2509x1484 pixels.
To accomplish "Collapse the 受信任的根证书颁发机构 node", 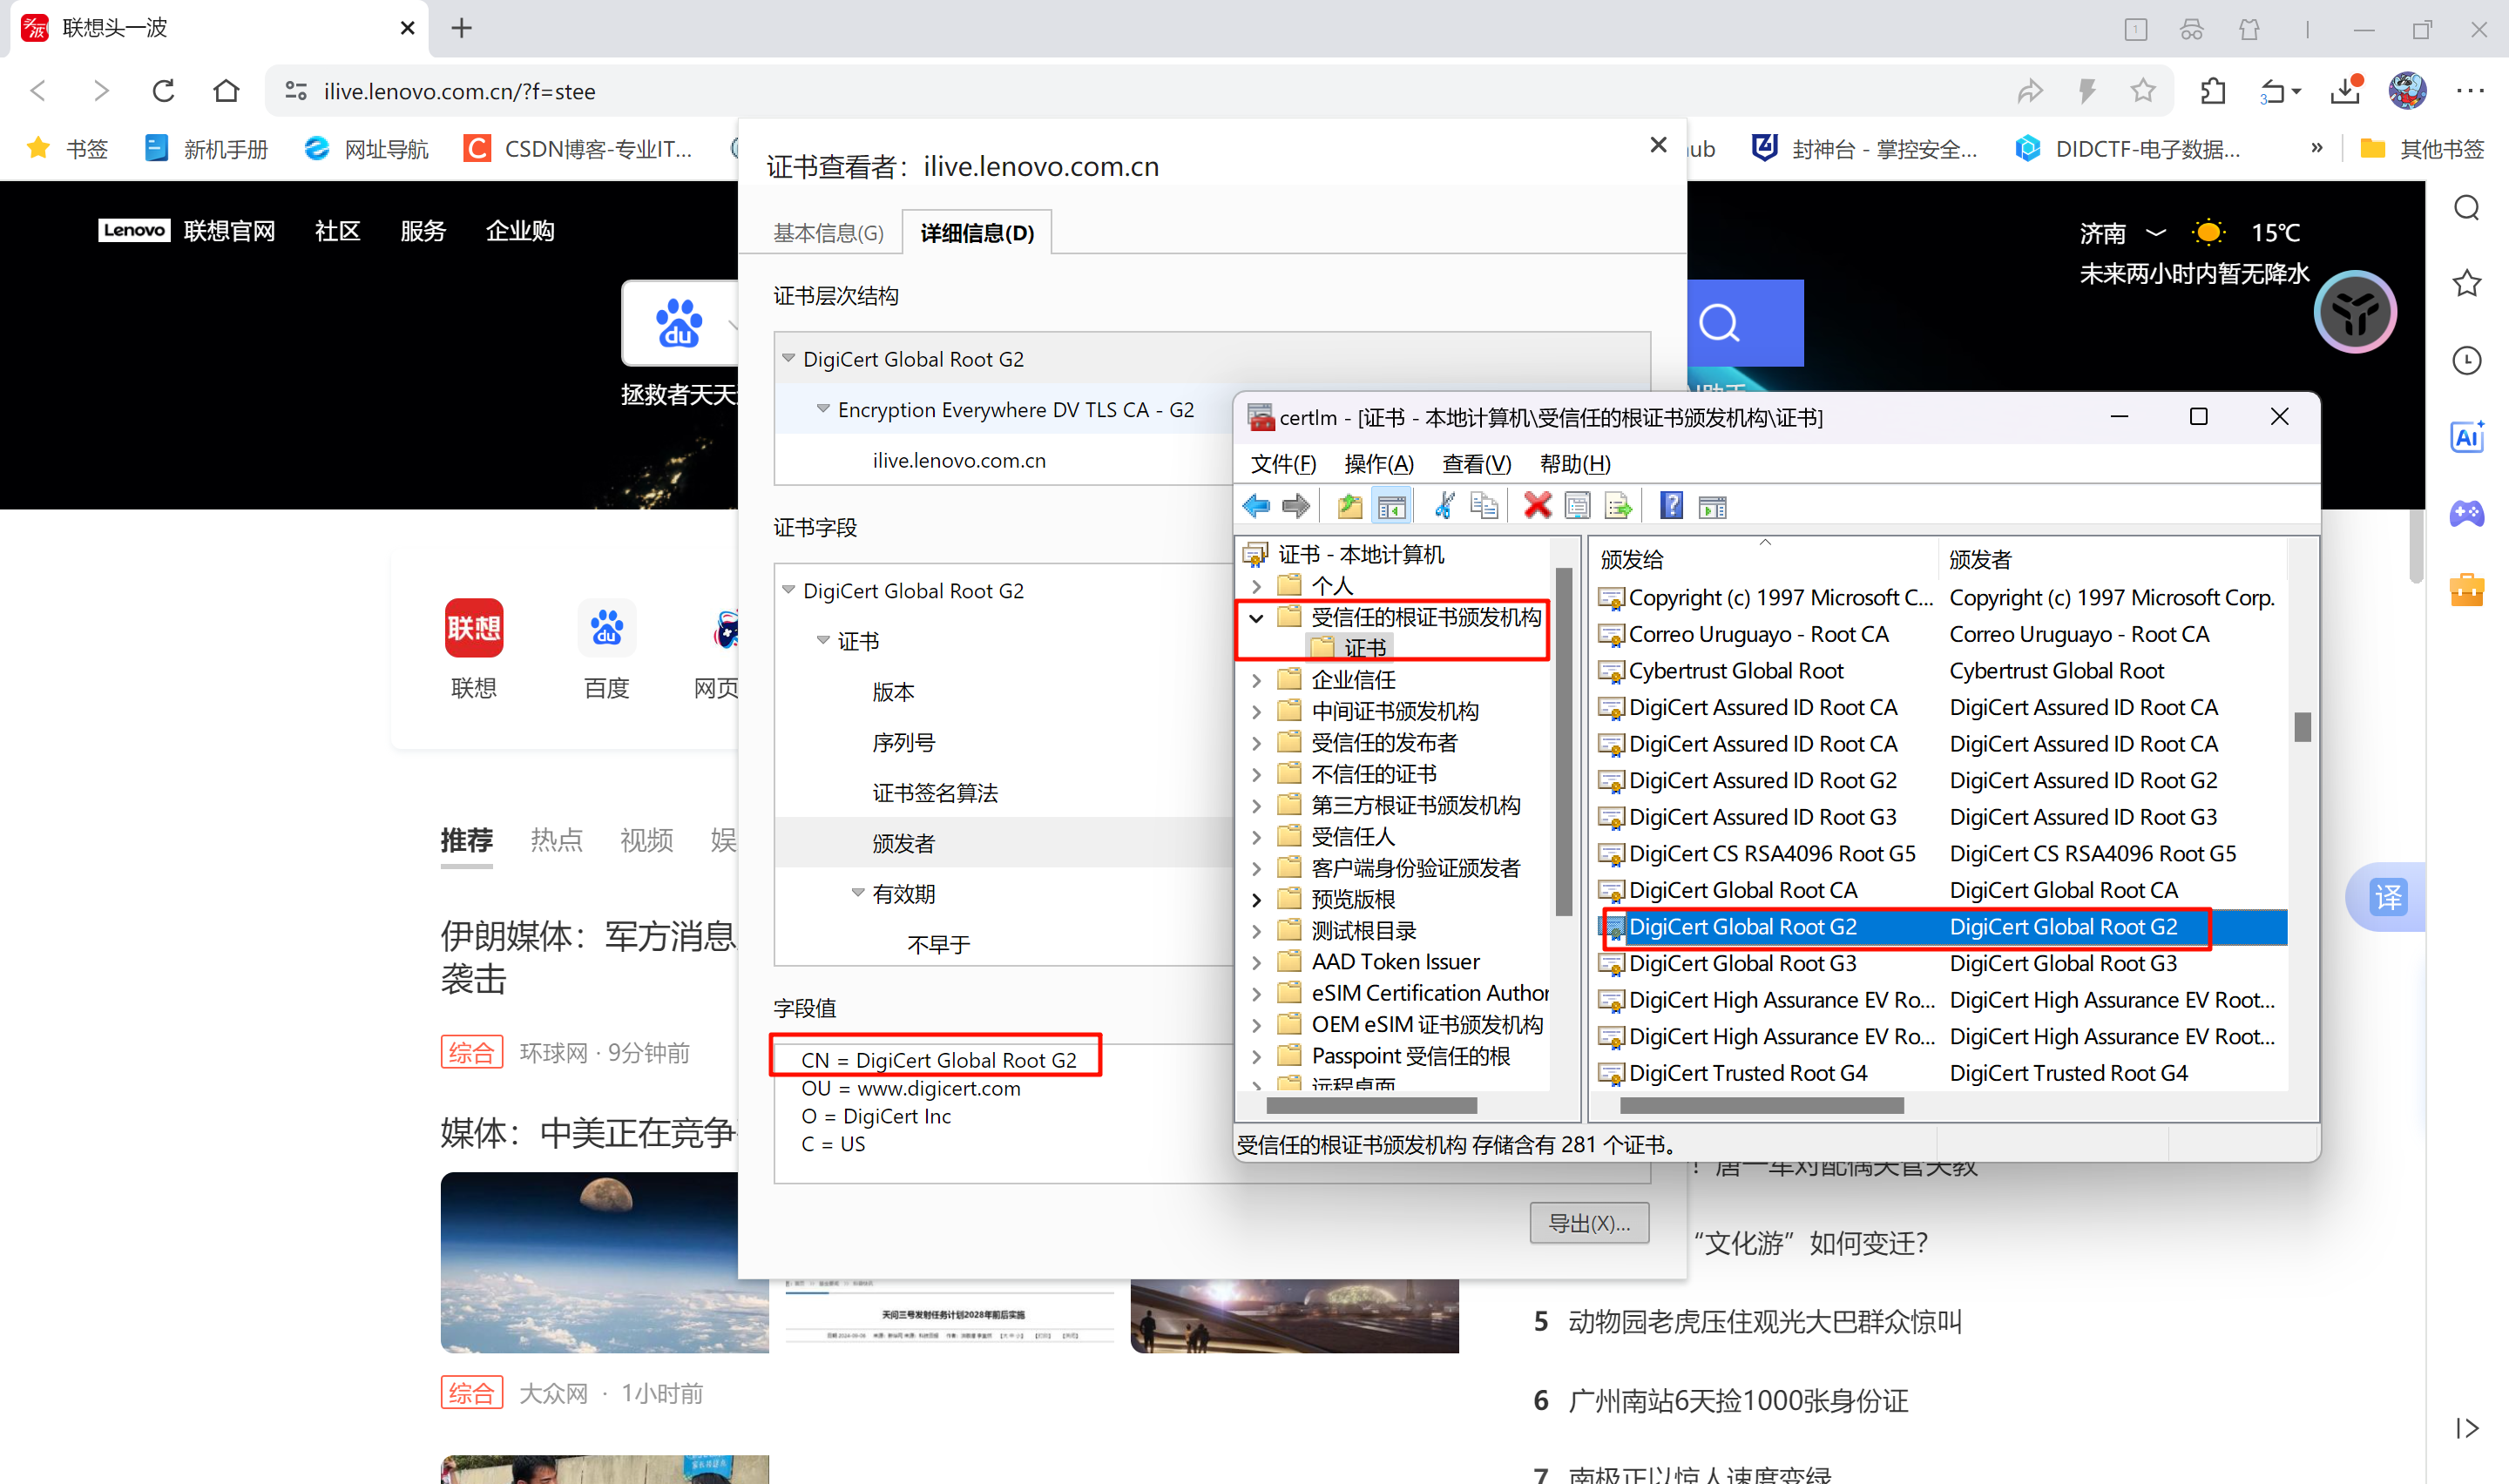I will [1257, 618].
